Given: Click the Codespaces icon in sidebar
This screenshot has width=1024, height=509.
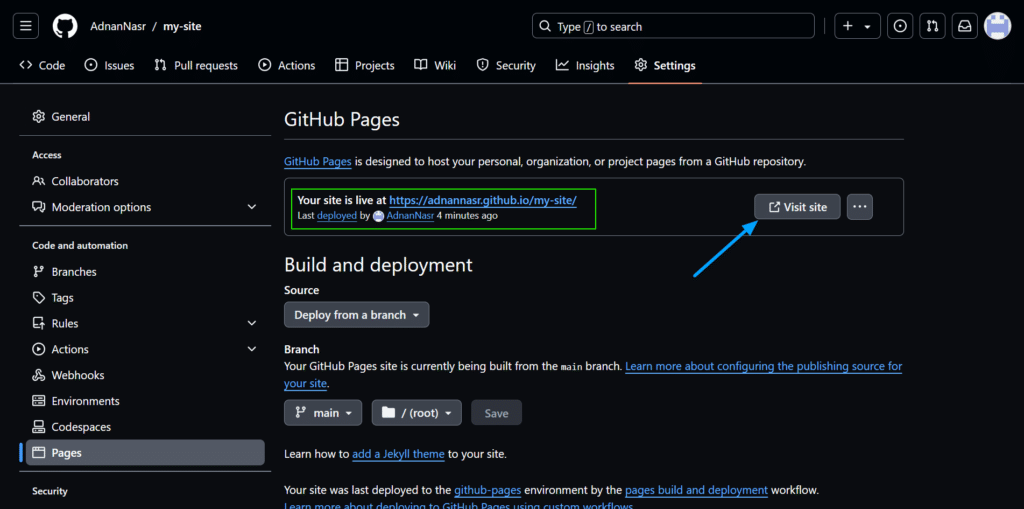Looking at the screenshot, I should coord(39,427).
